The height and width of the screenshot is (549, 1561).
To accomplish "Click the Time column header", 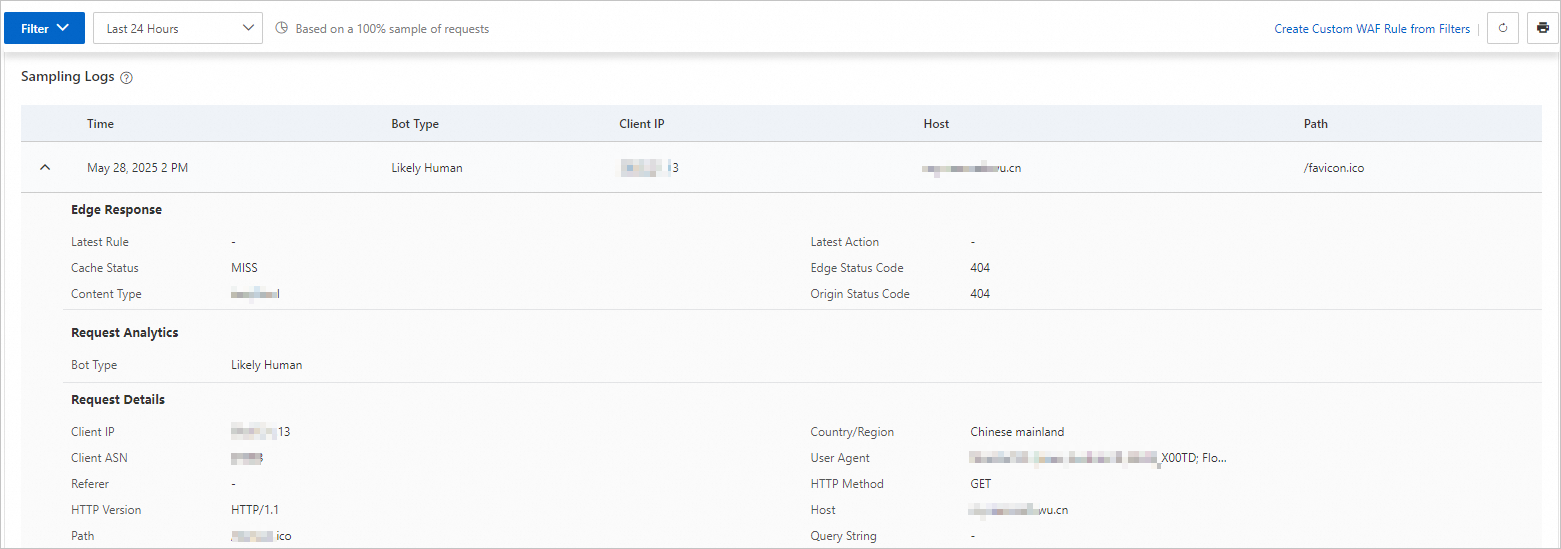I will click(x=100, y=124).
